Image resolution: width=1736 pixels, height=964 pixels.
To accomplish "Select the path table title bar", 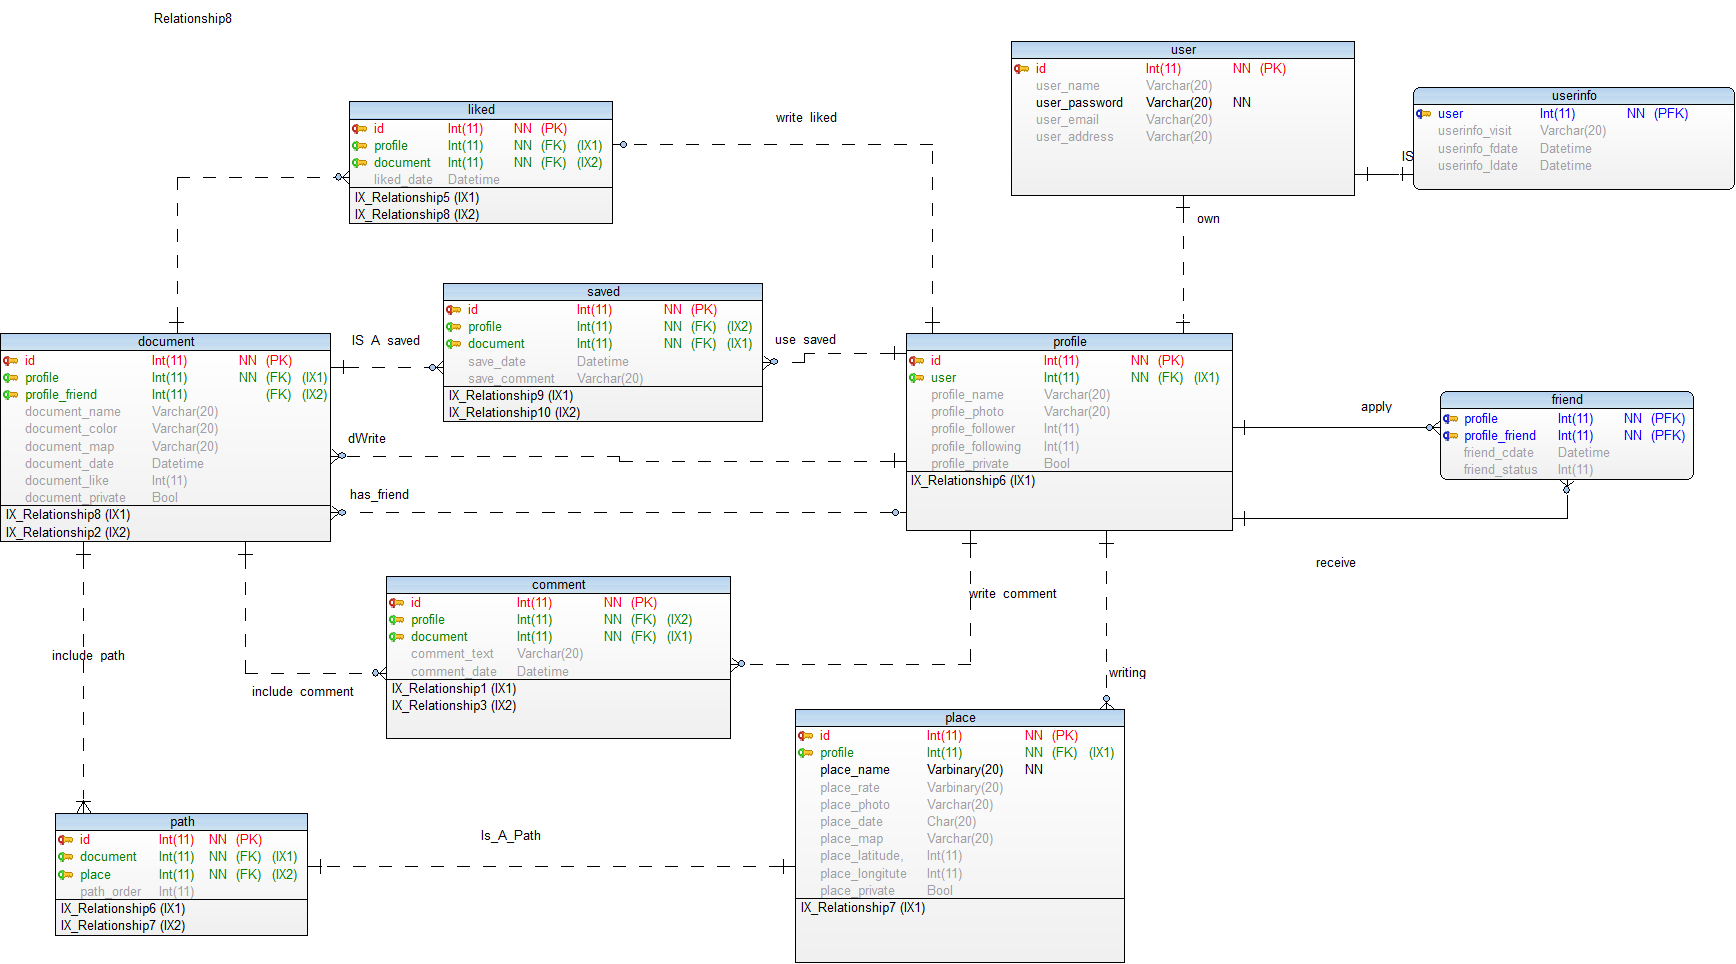I will pyautogui.click(x=182, y=822).
